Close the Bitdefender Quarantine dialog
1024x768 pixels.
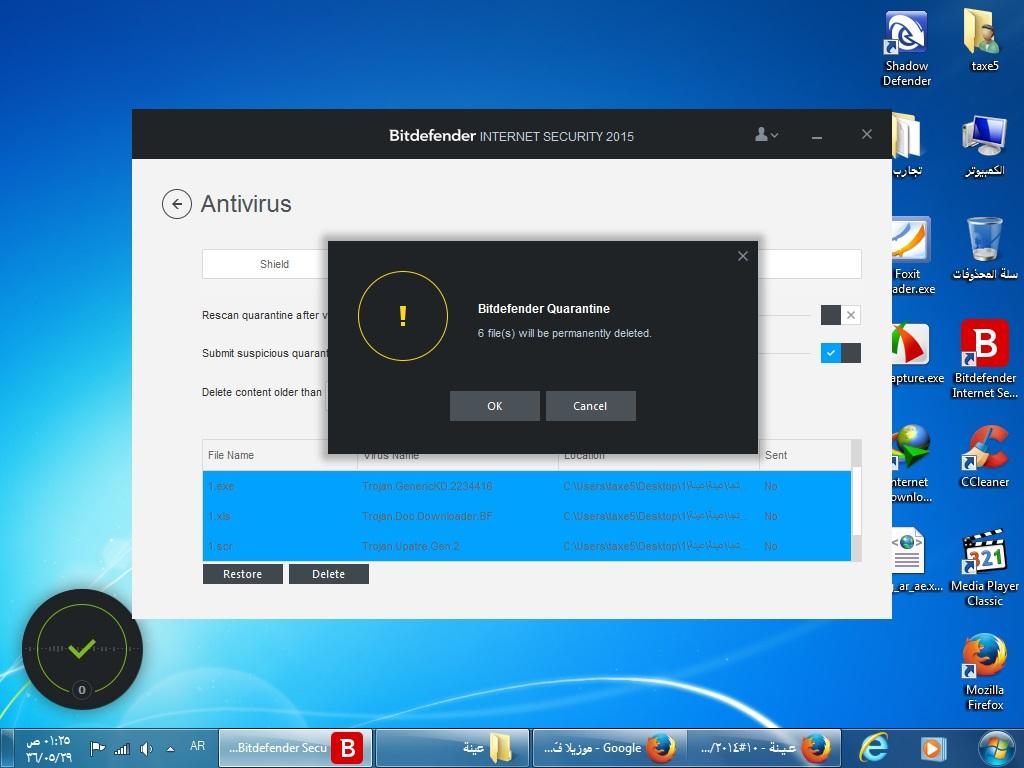tap(743, 256)
